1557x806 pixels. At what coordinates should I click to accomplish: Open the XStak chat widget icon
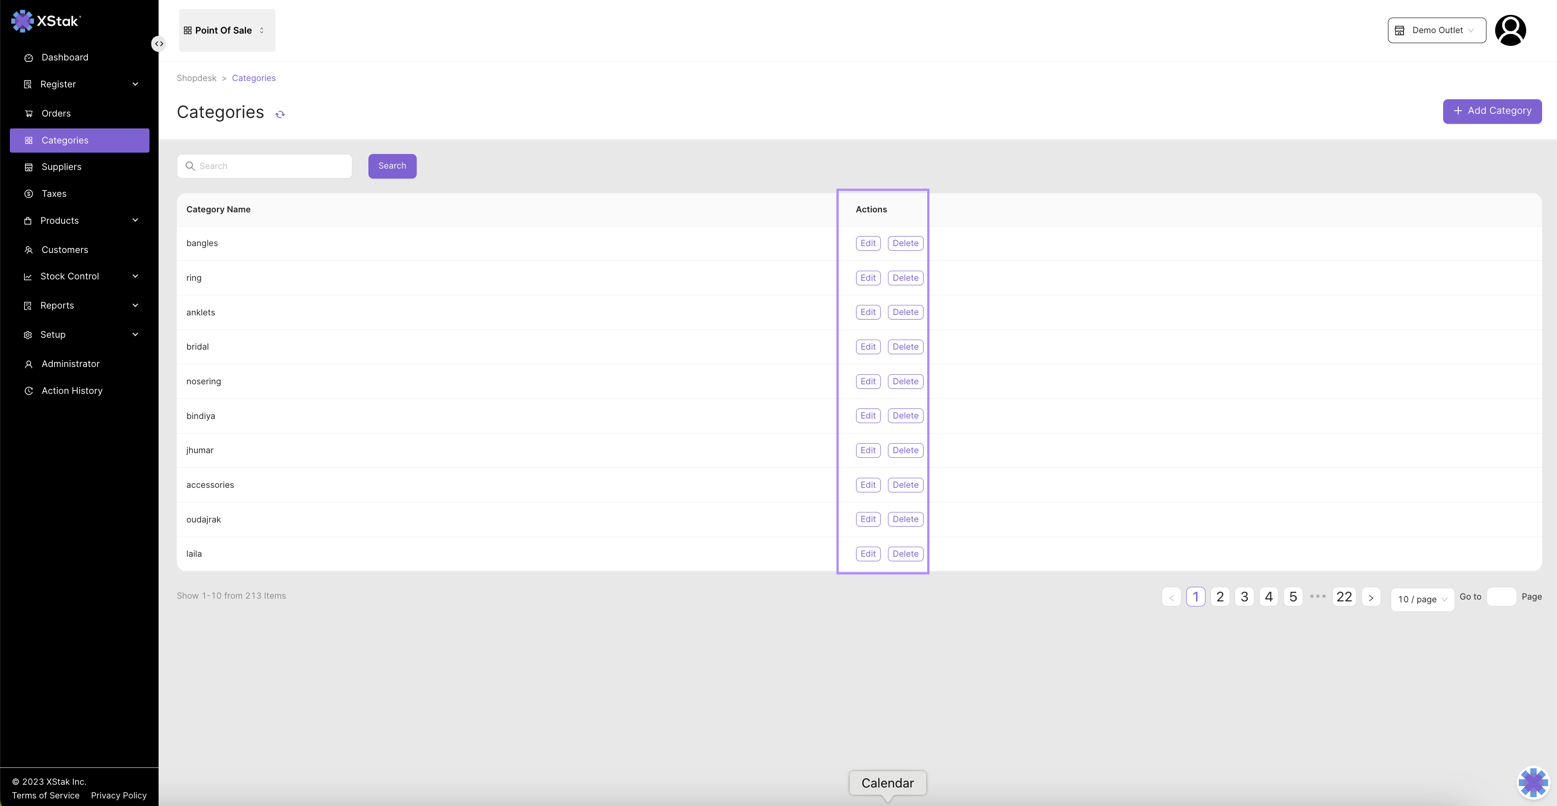pos(1532,782)
